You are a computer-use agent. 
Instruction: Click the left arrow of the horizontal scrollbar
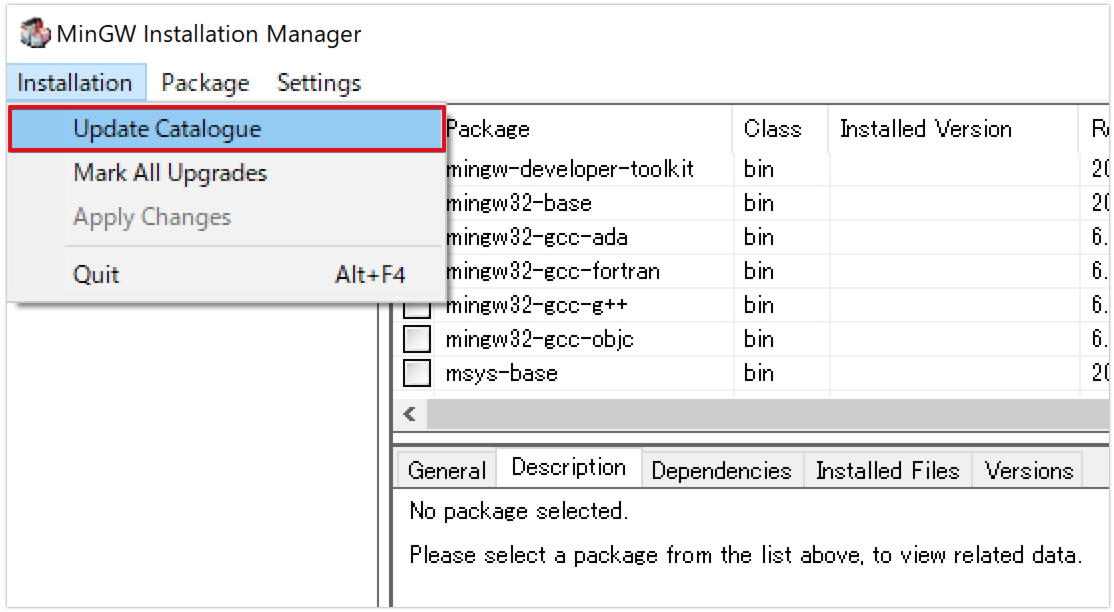coord(409,414)
